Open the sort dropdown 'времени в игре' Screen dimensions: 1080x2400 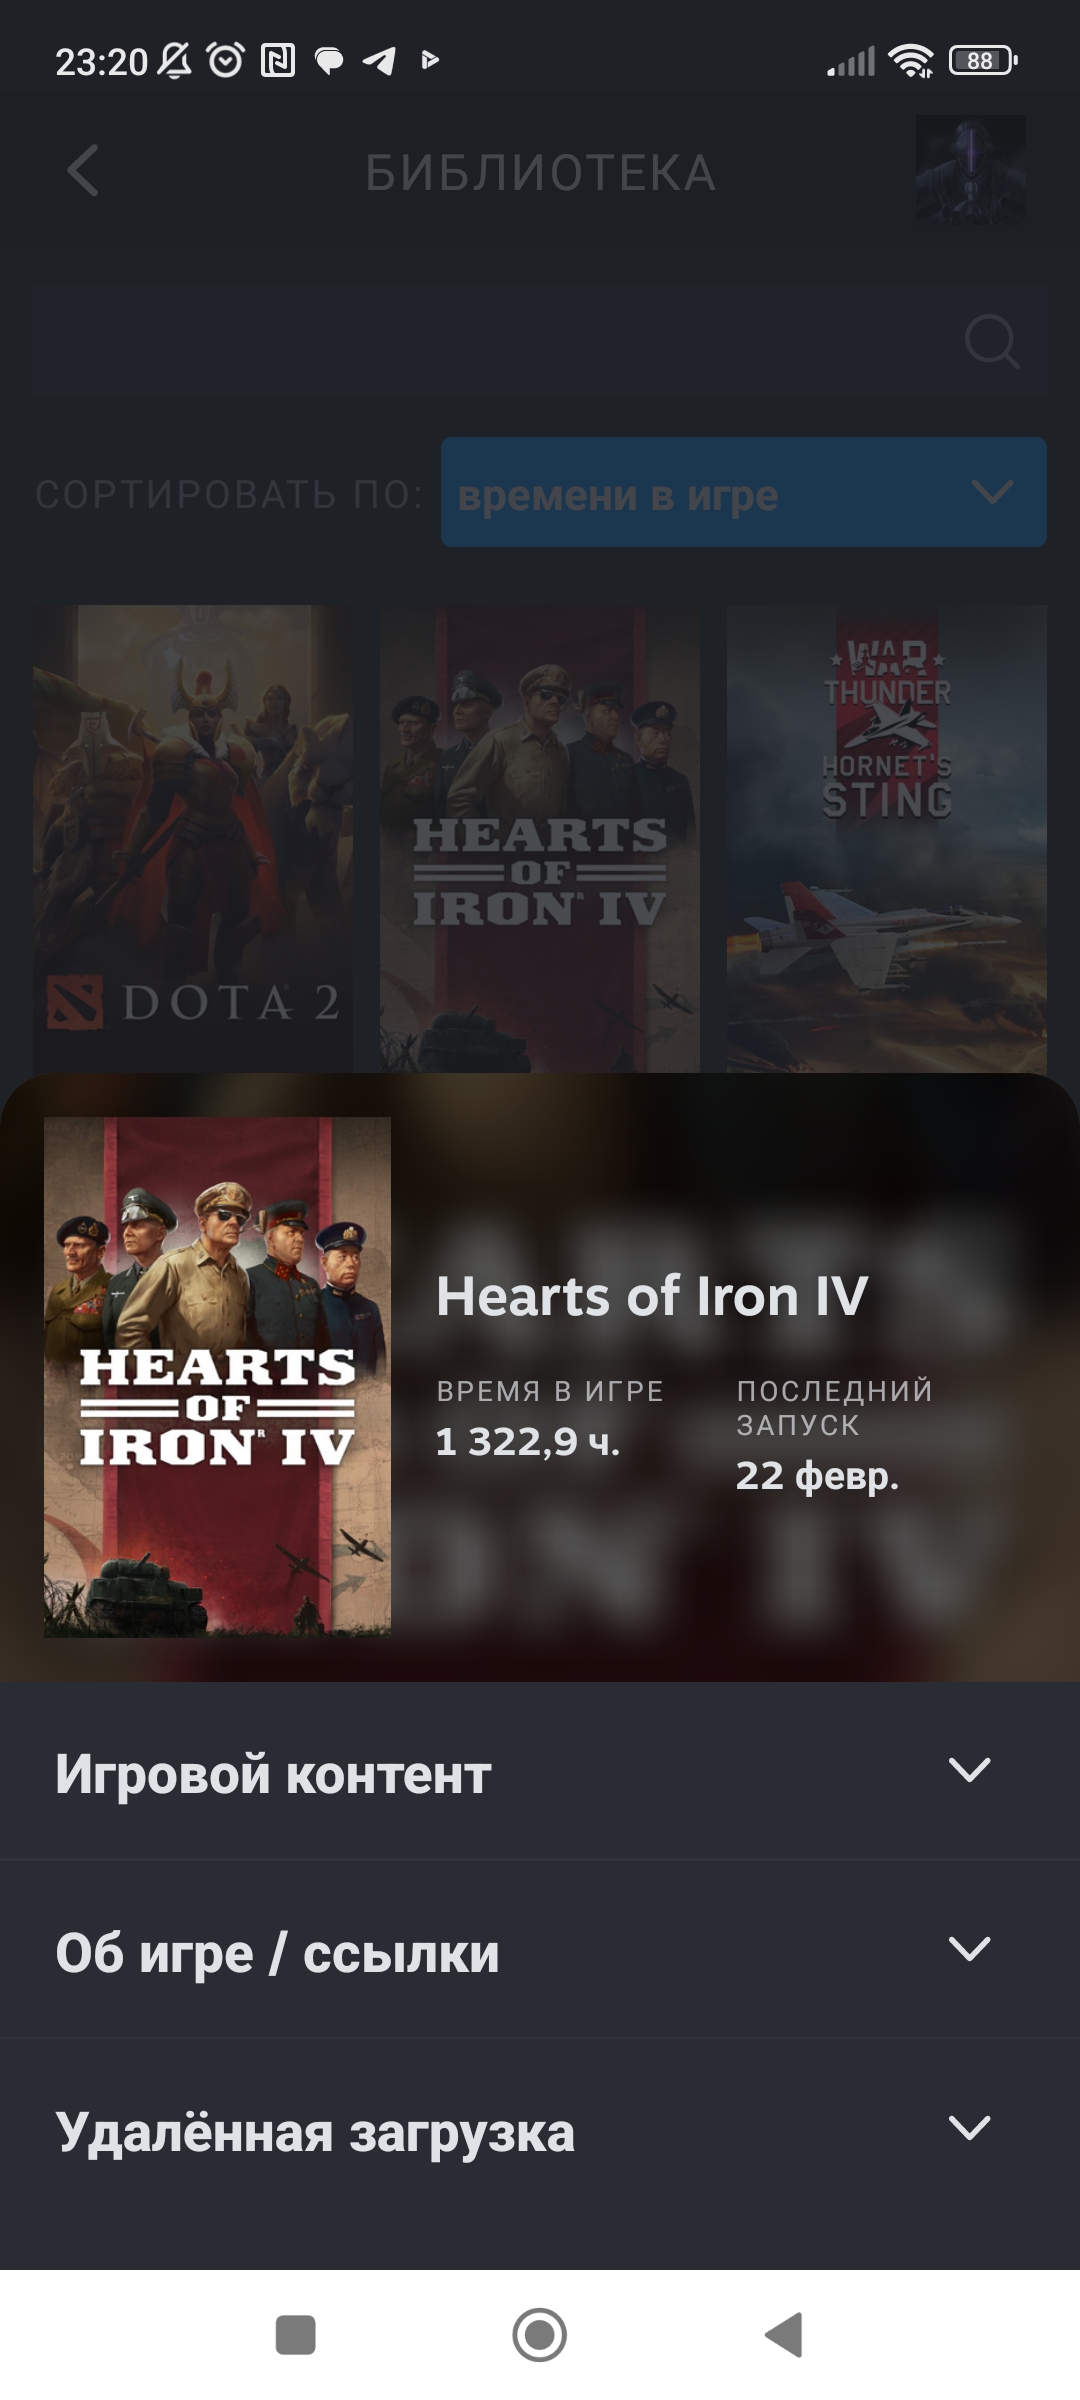click(743, 492)
